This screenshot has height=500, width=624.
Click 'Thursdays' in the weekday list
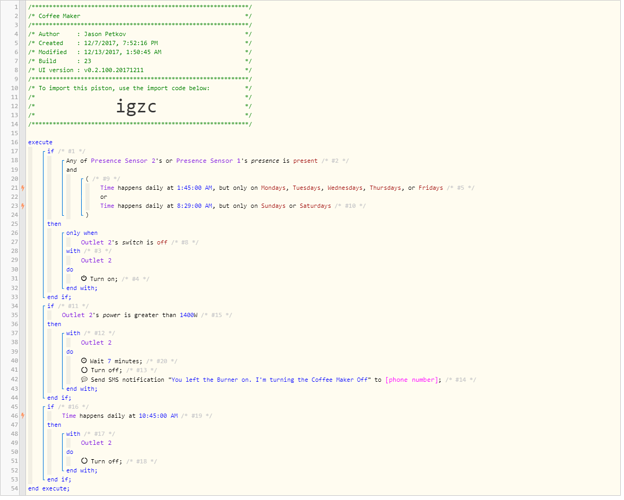(x=385, y=188)
